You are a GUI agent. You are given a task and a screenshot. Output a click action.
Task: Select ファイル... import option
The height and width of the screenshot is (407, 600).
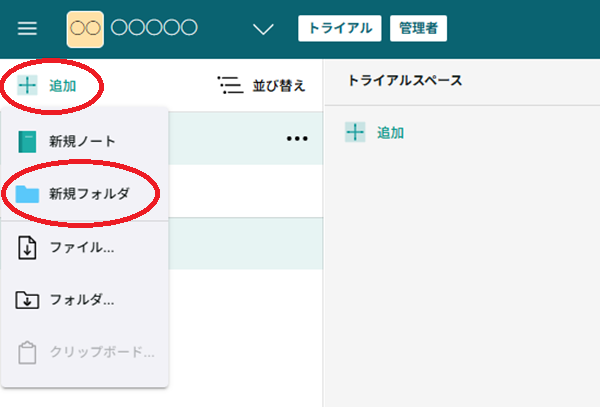click(x=81, y=247)
